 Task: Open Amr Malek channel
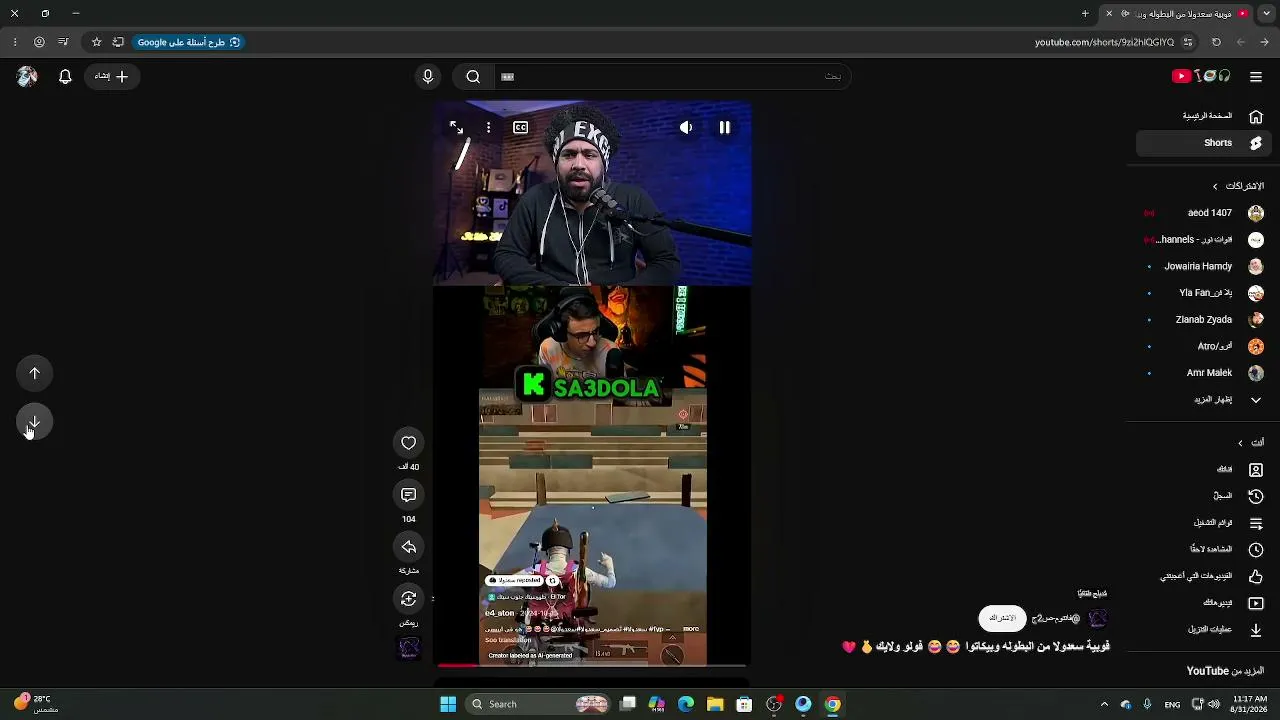(x=1204, y=373)
